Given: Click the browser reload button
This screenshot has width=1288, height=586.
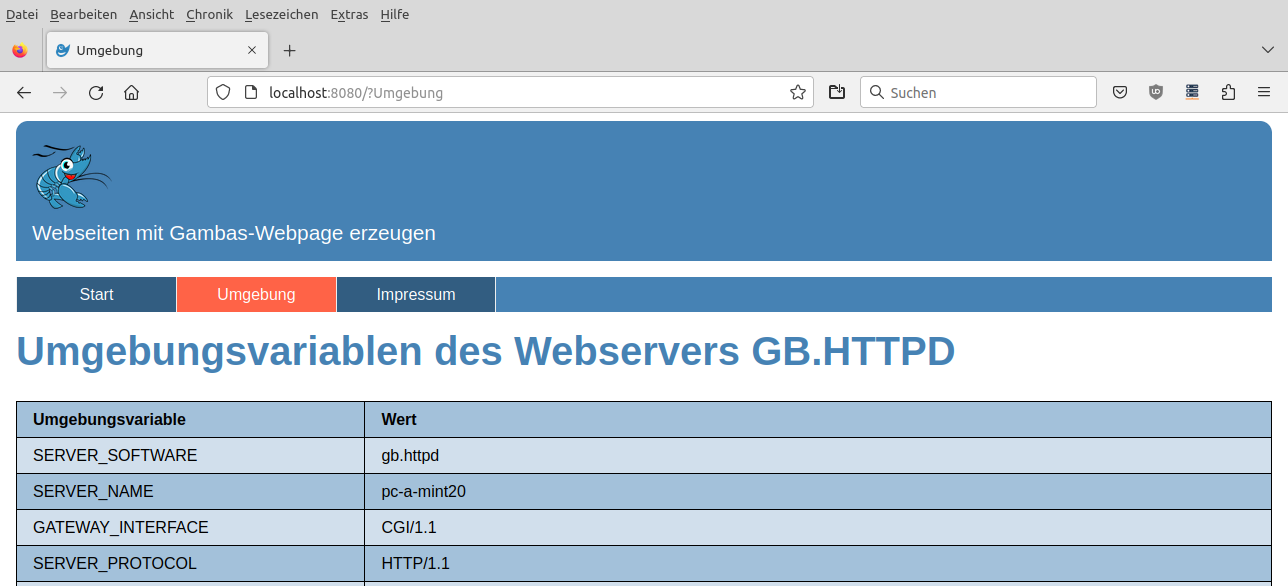Looking at the screenshot, I should (x=96, y=93).
